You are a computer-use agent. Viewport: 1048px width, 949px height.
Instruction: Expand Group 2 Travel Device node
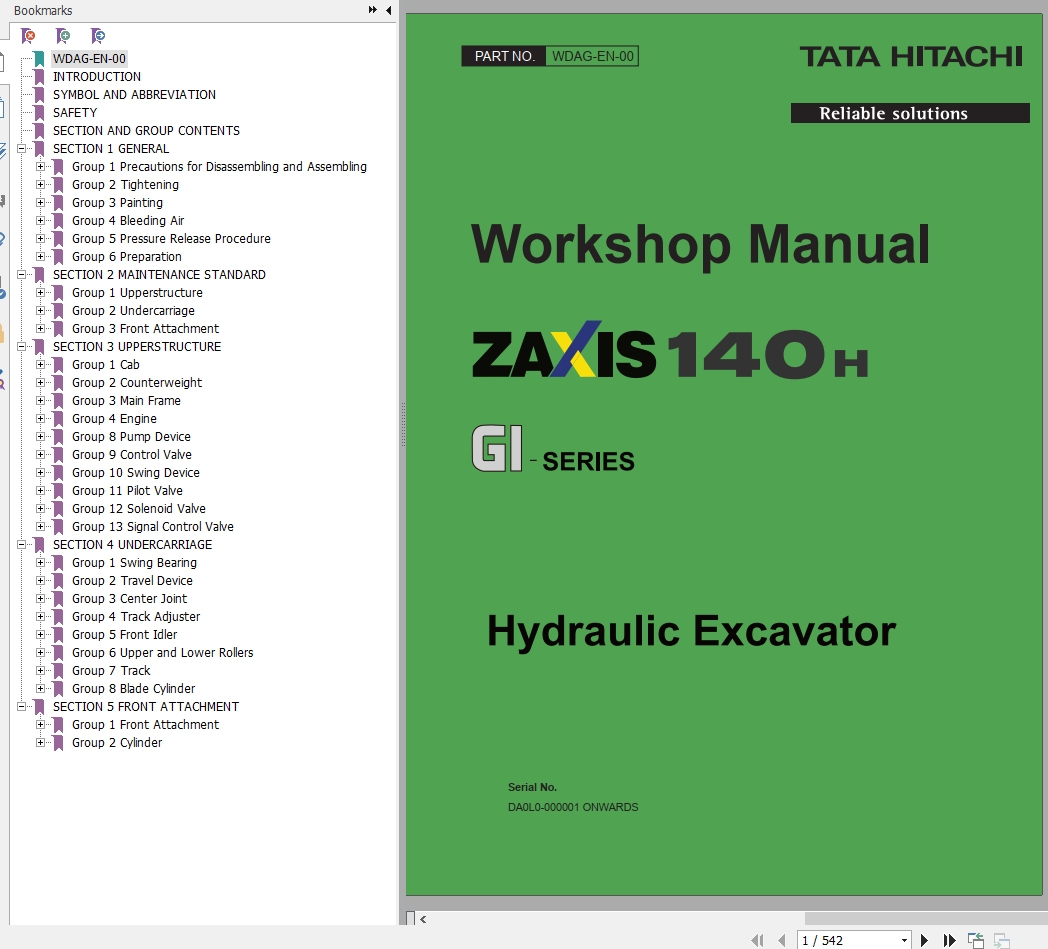coord(41,581)
